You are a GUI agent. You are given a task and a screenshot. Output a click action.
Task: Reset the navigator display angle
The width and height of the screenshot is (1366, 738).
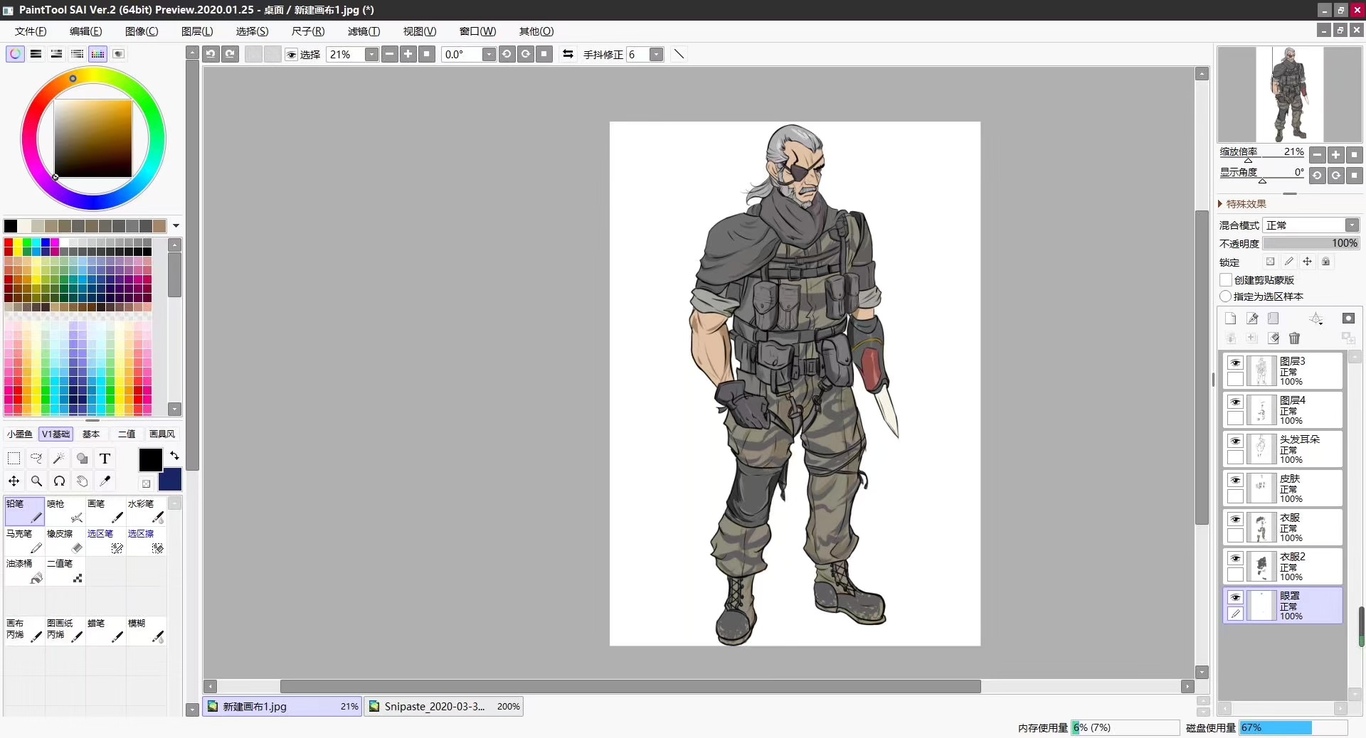(x=1355, y=175)
